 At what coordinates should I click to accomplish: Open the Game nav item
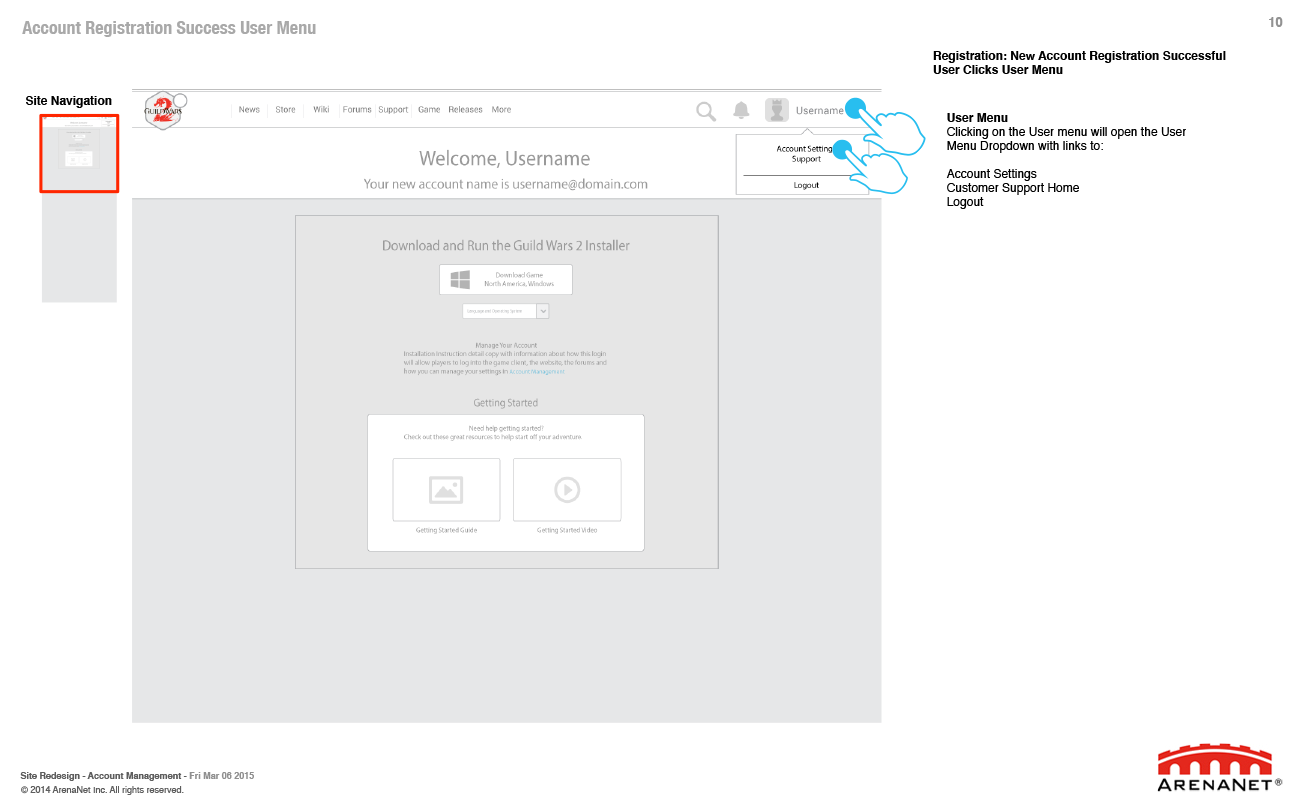point(429,110)
